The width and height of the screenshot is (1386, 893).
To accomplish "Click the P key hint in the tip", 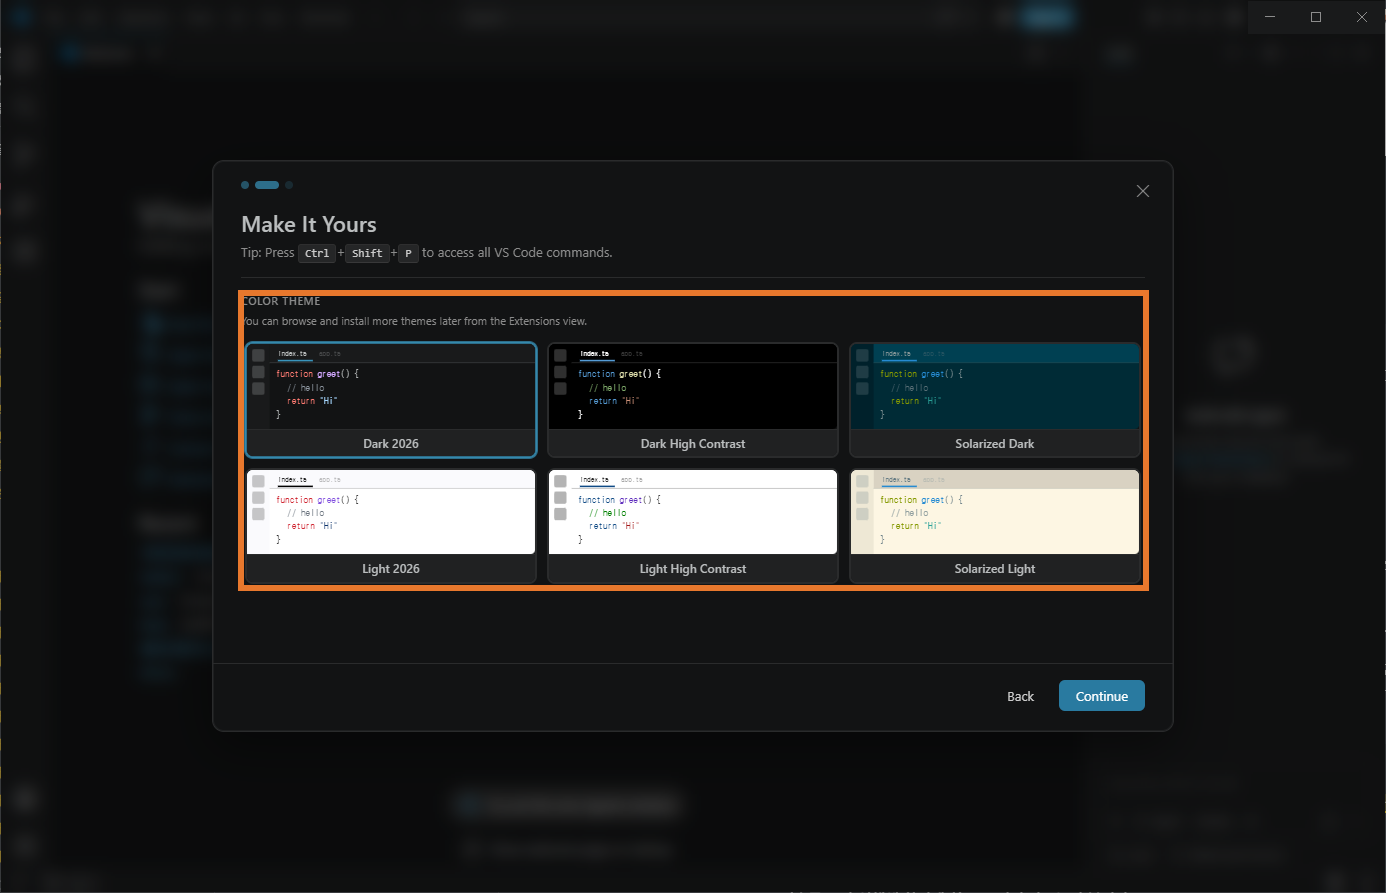I will point(408,253).
